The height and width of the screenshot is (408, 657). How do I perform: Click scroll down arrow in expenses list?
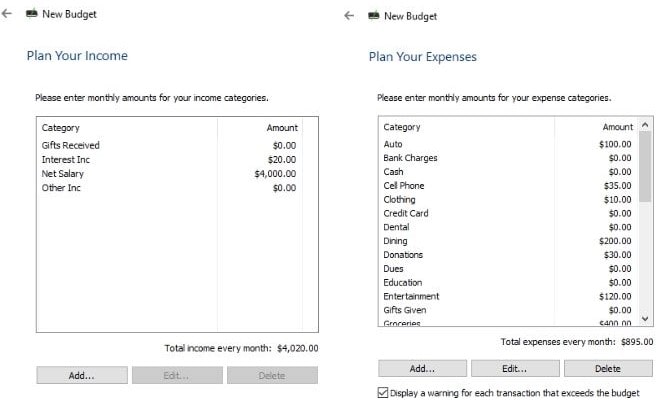pos(645,319)
